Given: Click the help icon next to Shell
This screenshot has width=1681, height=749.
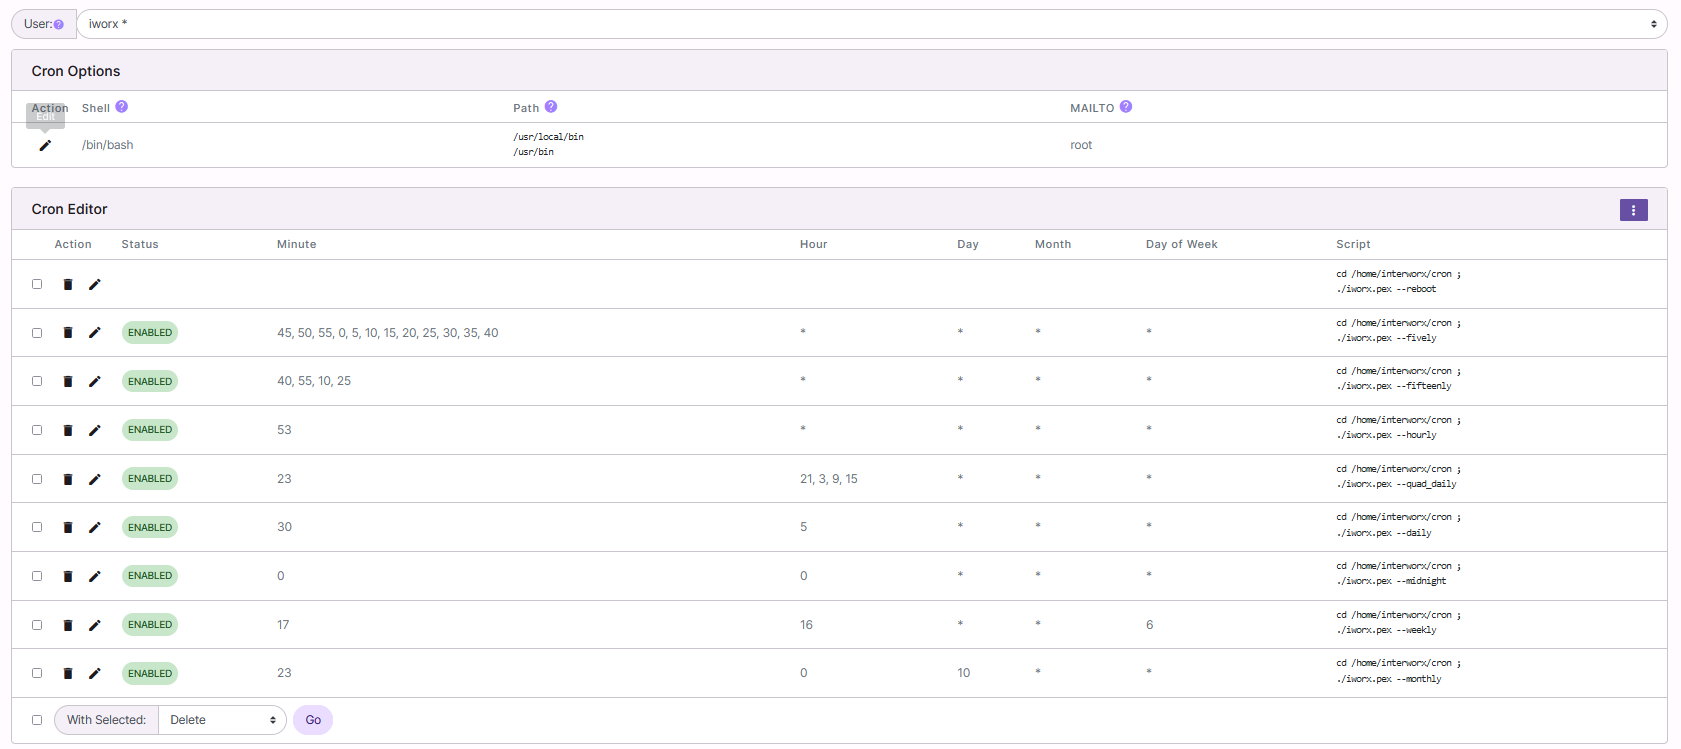Looking at the screenshot, I should [121, 107].
